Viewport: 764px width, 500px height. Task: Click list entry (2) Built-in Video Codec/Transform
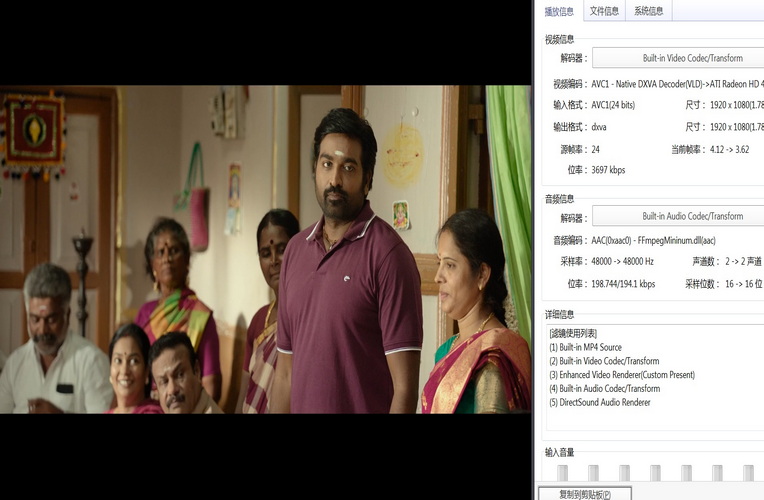point(604,361)
